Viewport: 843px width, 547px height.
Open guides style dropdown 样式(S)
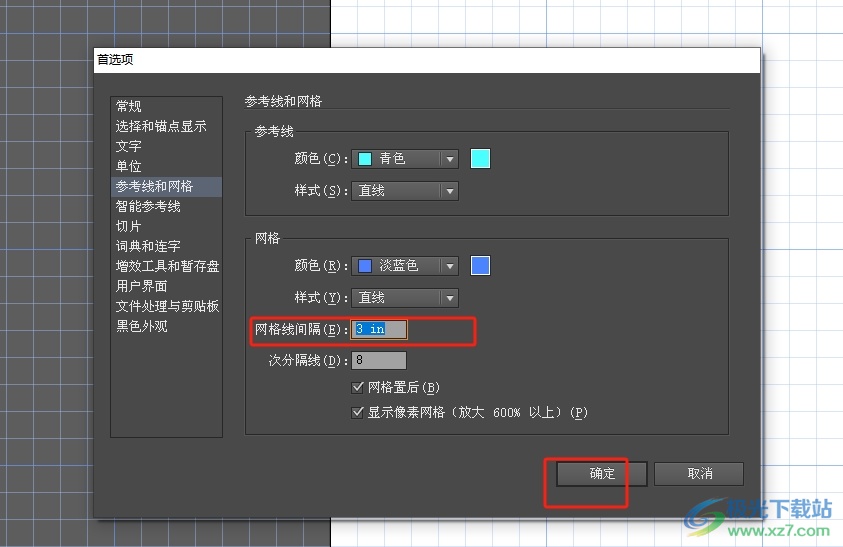405,191
